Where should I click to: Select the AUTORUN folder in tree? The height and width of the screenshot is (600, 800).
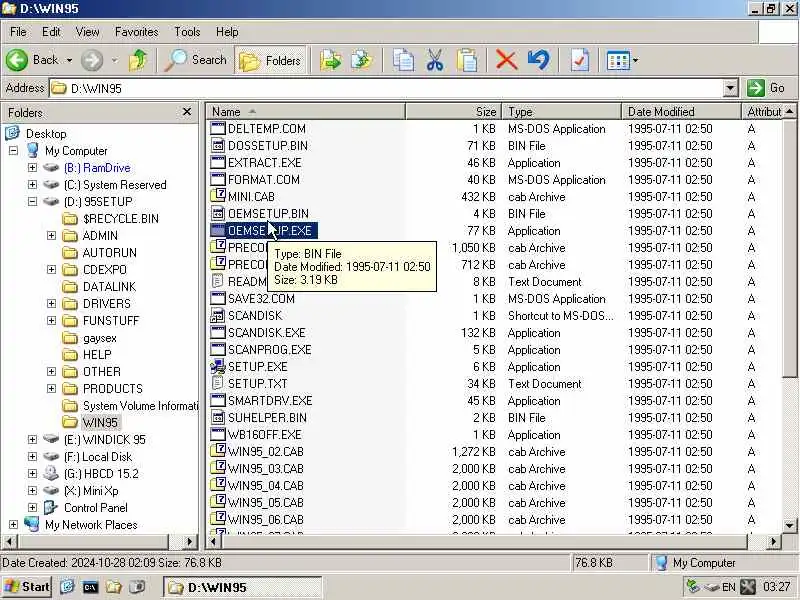coord(110,253)
